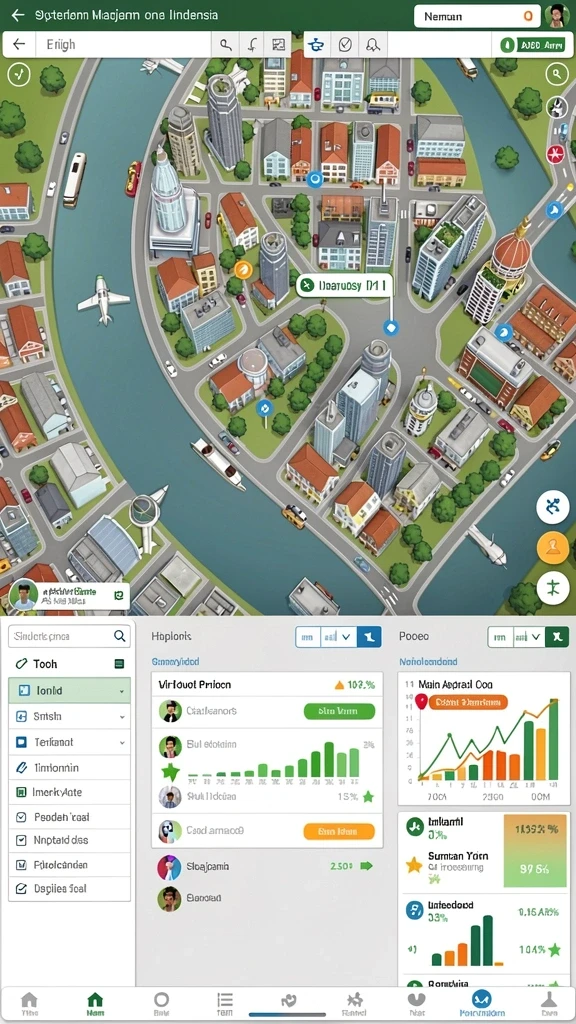The width and height of the screenshot is (576, 1024).
Task: Select the blue pin in the riverside park
Action: point(264,409)
